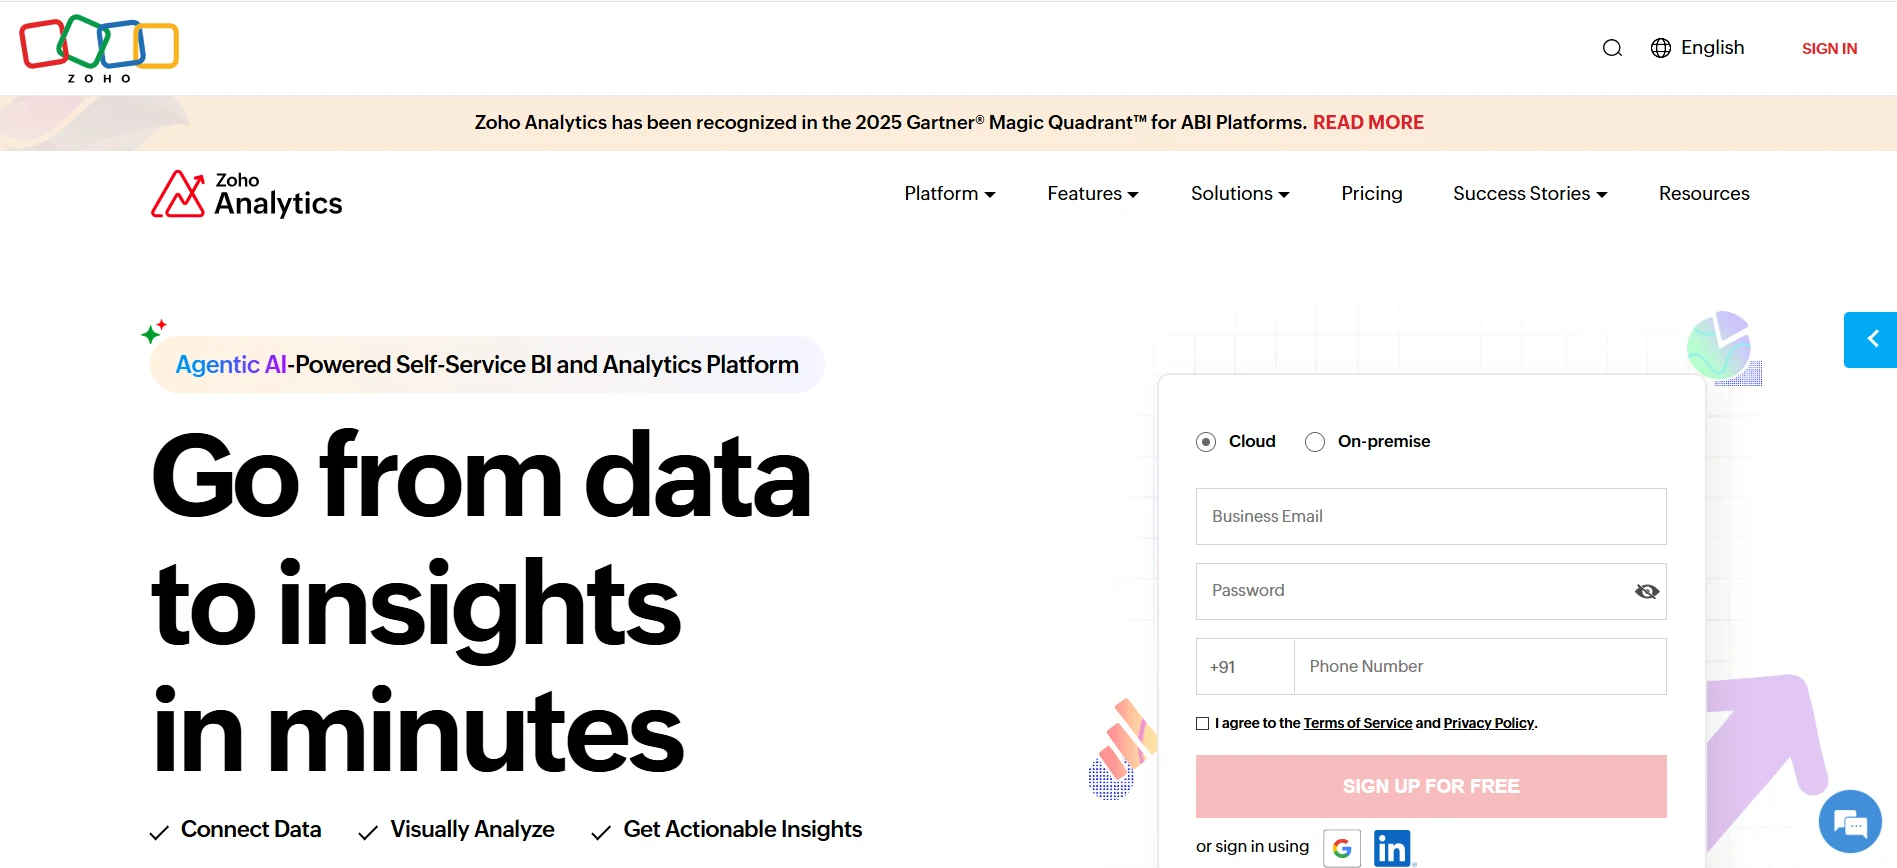This screenshot has width=1897, height=868.
Task: Expand the blue side panel arrow
Action: [x=1871, y=340]
